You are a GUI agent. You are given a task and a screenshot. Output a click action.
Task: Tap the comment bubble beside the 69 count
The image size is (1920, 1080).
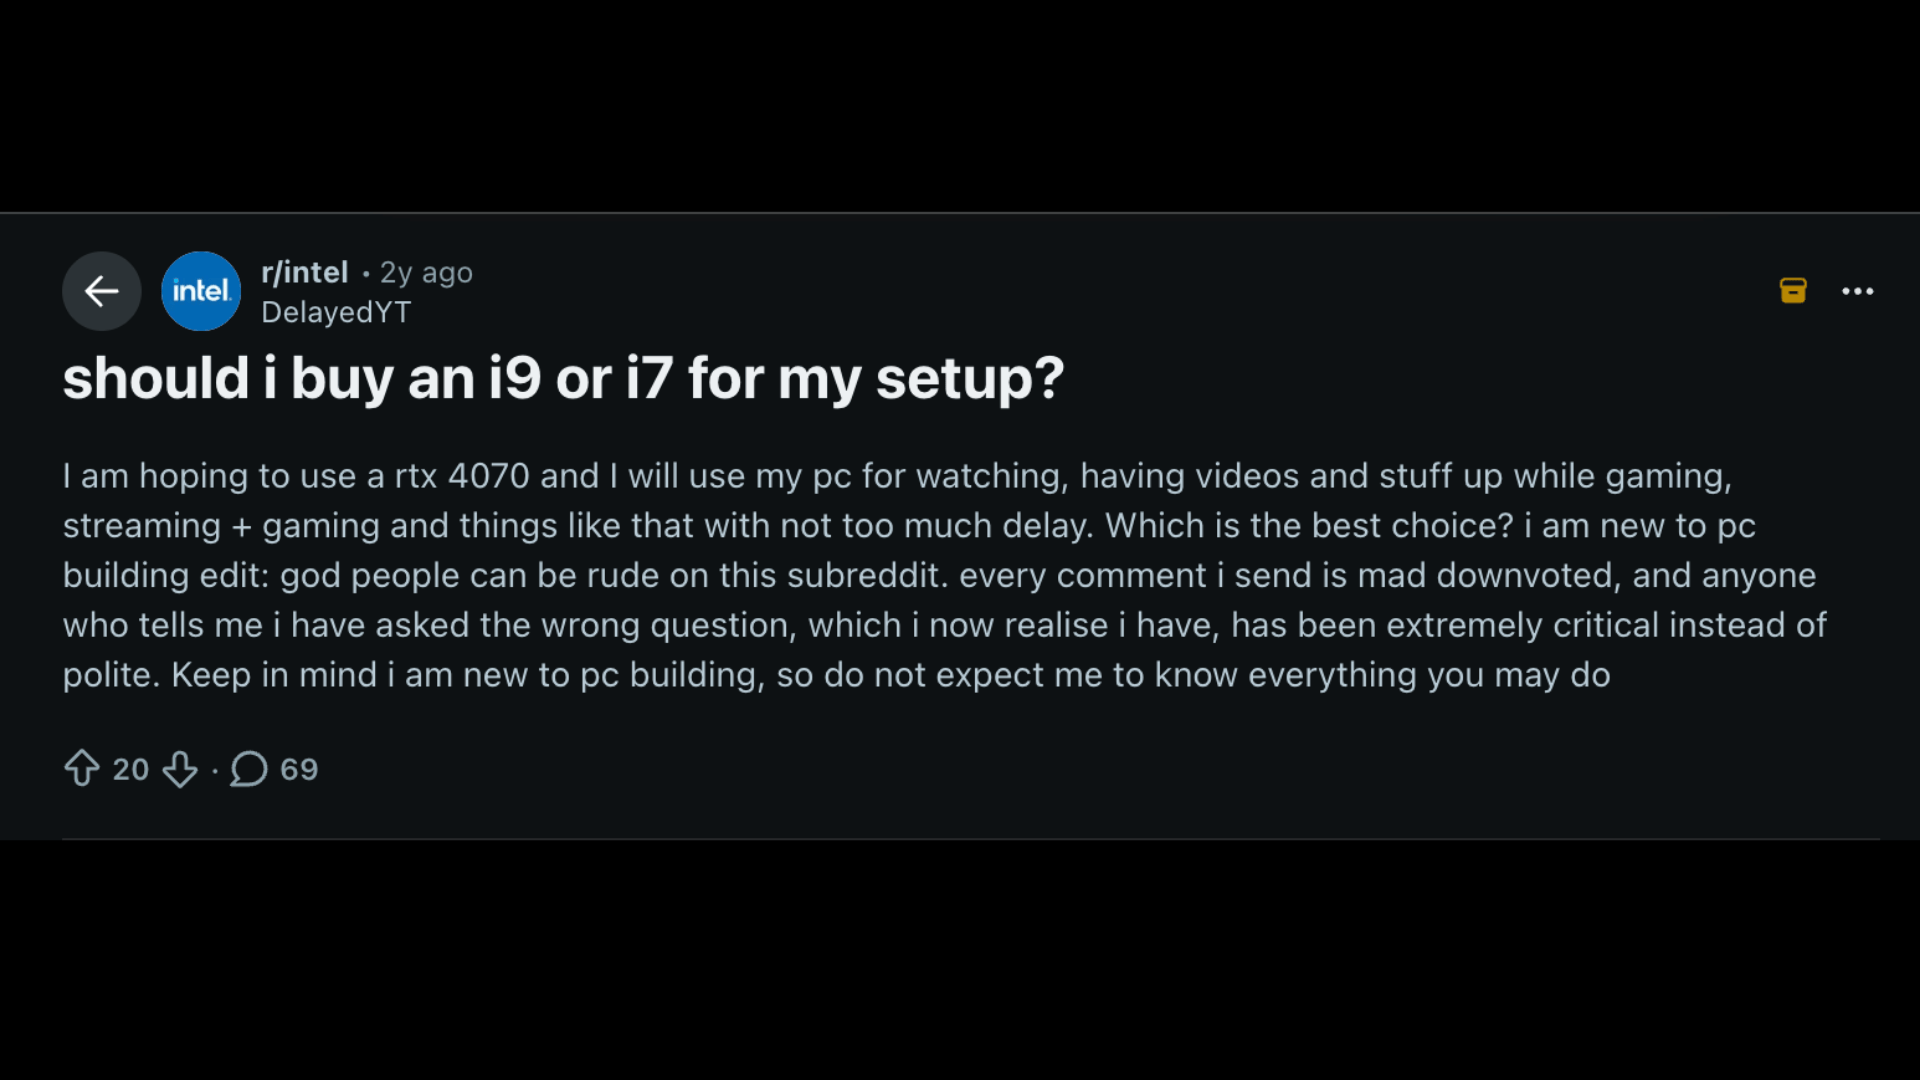click(x=248, y=769)
